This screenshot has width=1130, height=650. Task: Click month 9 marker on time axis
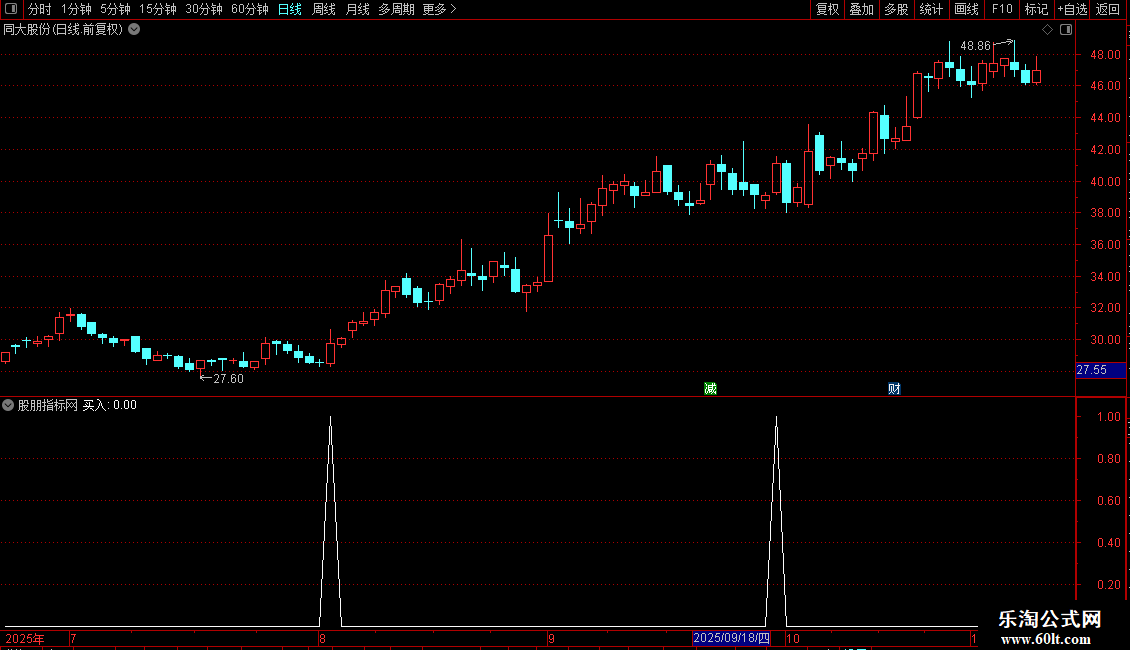[x=551, y=639]
